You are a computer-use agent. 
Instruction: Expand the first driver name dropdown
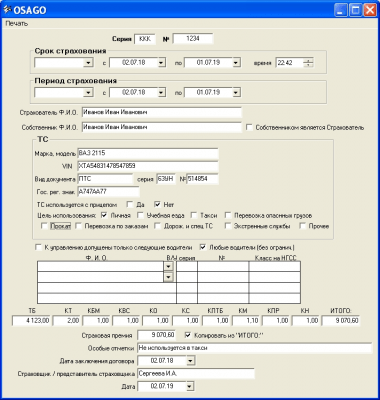(168, 266)
